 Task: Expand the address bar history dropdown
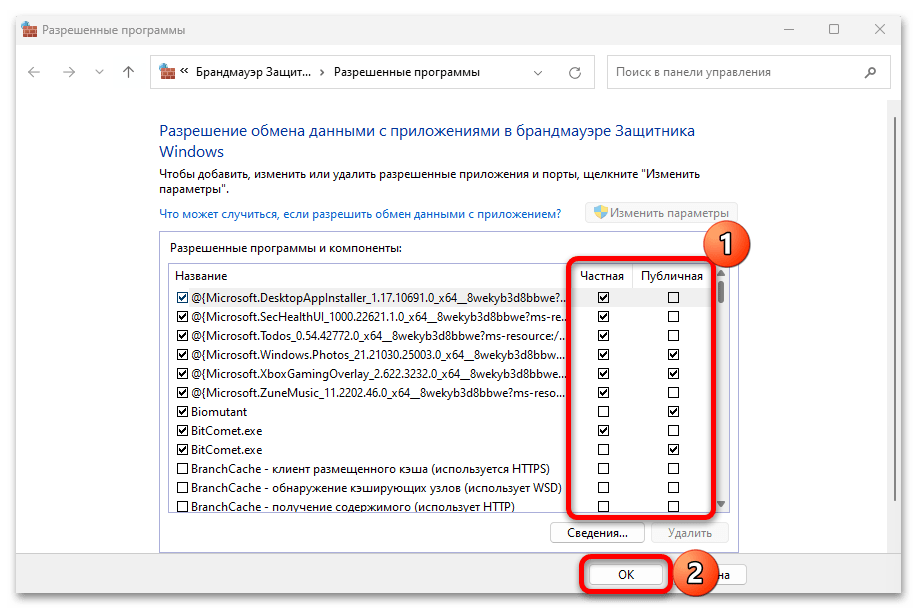pos(537,73)
